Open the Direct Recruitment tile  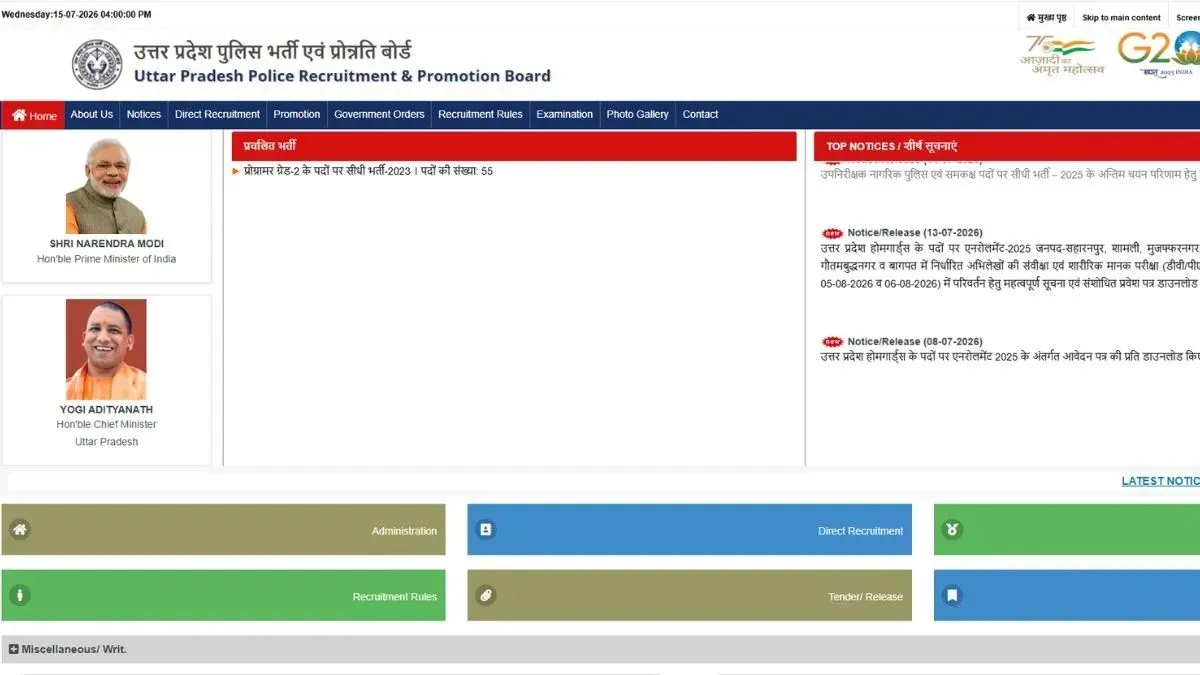point(689,530)
